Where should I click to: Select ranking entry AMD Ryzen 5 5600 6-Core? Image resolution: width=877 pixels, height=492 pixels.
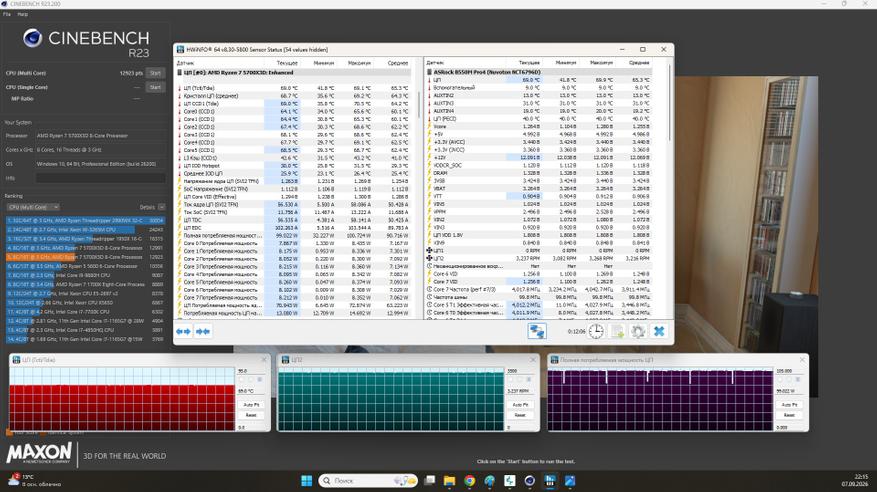85,266
